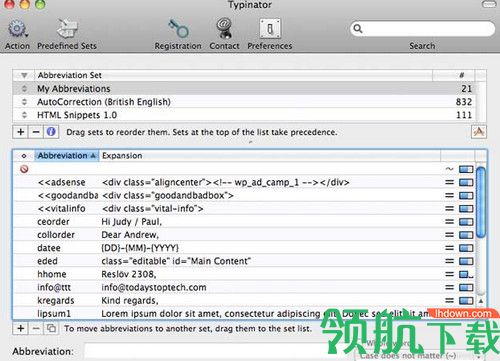Show set info with the blue i button
Image resolution: width=500 pixels, height=361 pixels.
click(51, 132)
